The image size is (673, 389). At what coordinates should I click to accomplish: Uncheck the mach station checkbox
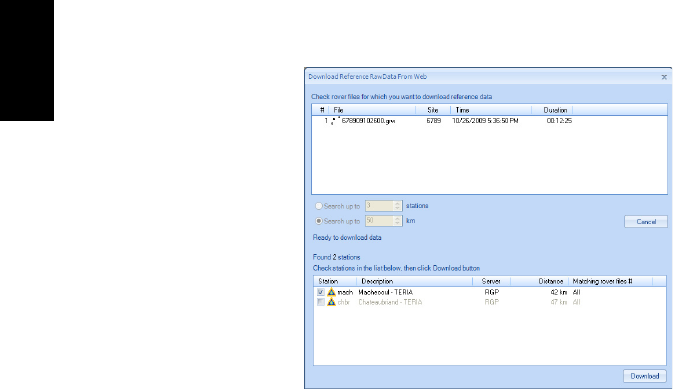[x=321, y=292]
